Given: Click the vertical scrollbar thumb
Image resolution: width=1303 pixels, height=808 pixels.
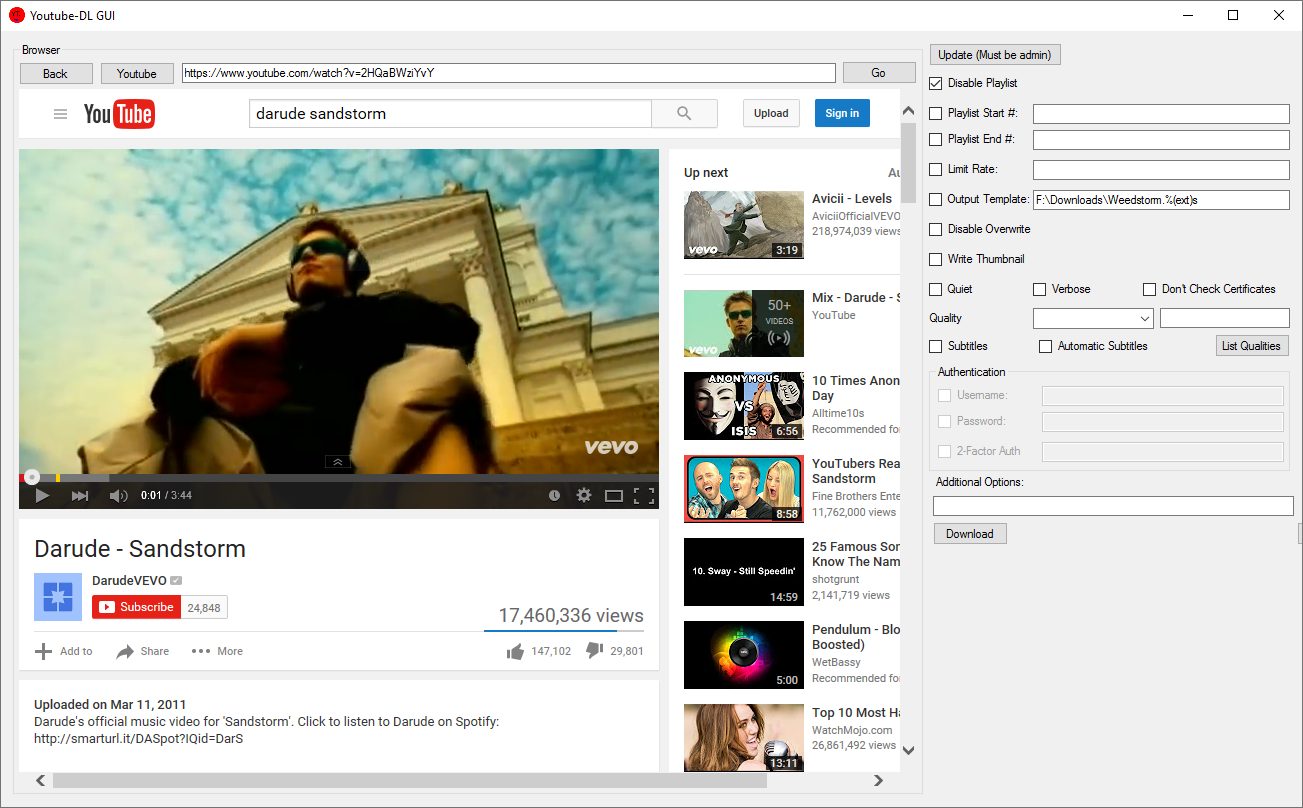Looking at the screenshot, I should pos(908,163).
